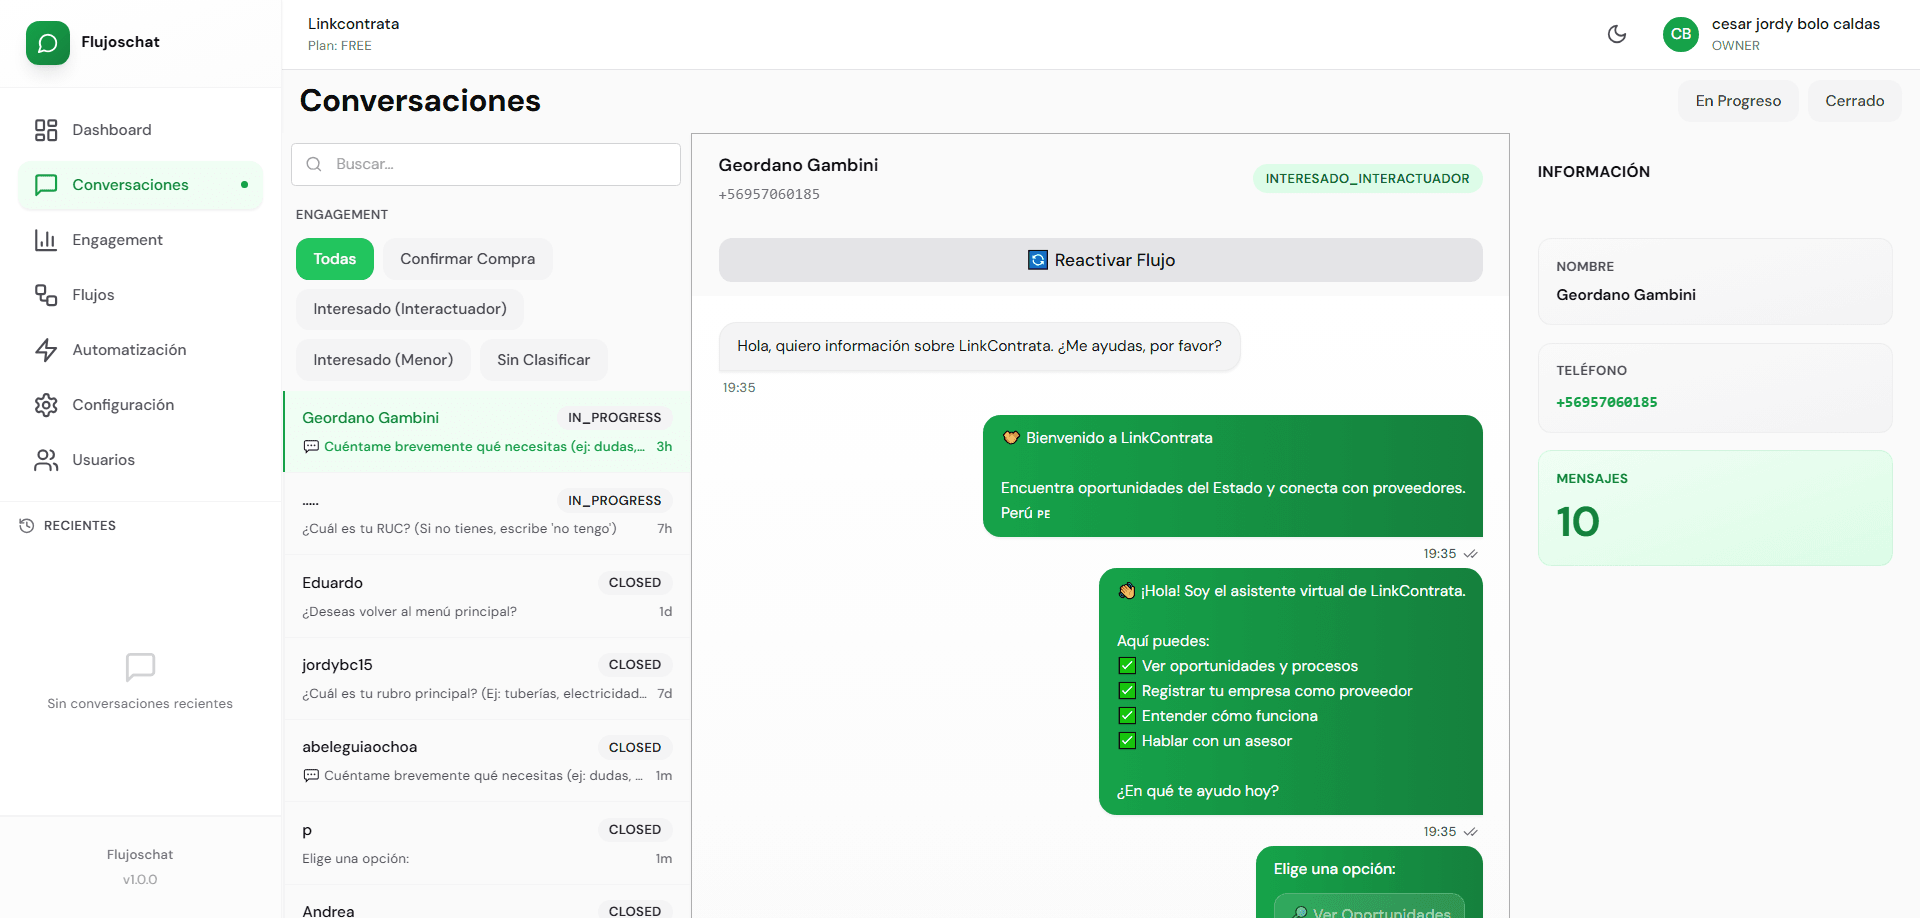Image resolution: width=1920 pixels, height=918 pixels.
Task: Open Eduardo's closed conversation
Action: pyautogui.click(x=487, y=596)
